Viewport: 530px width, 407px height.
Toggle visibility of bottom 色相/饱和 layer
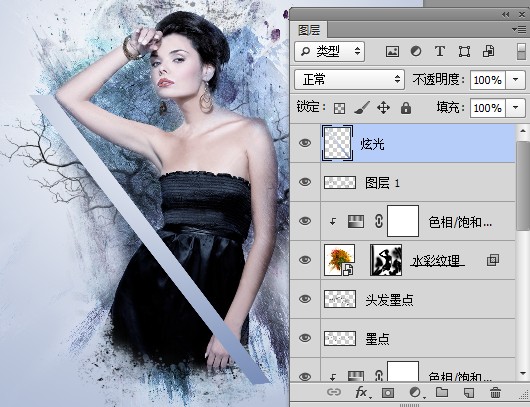(x=305, y=377)
